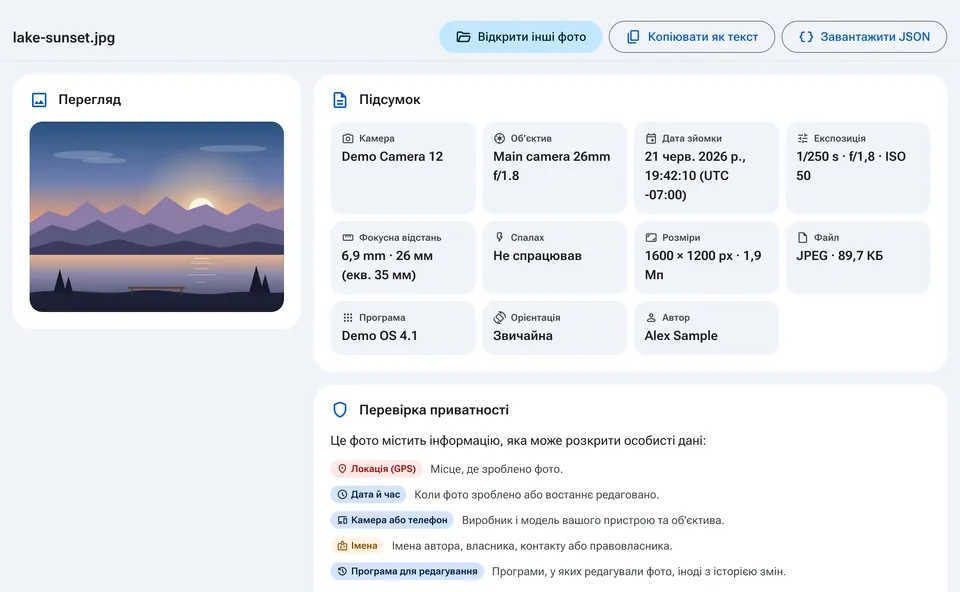The image size is (960, 592).
Task: Click Копіювати як текст button
Action: pyautogui.click(x=692, y=37)
